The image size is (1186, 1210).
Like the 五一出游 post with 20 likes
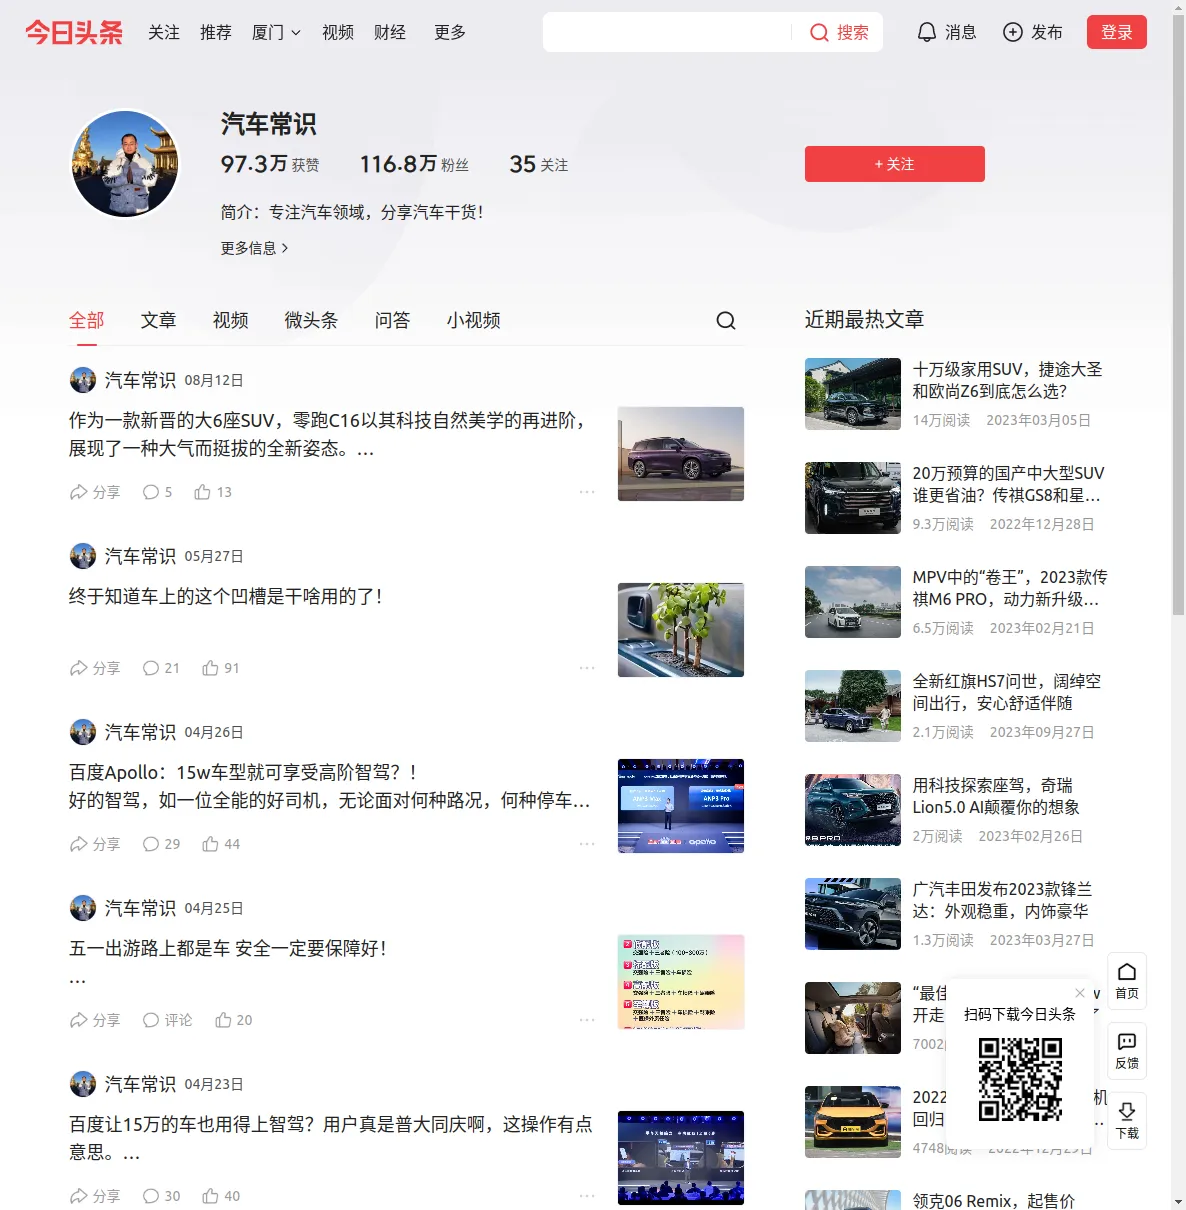(x=233, y=1020)
